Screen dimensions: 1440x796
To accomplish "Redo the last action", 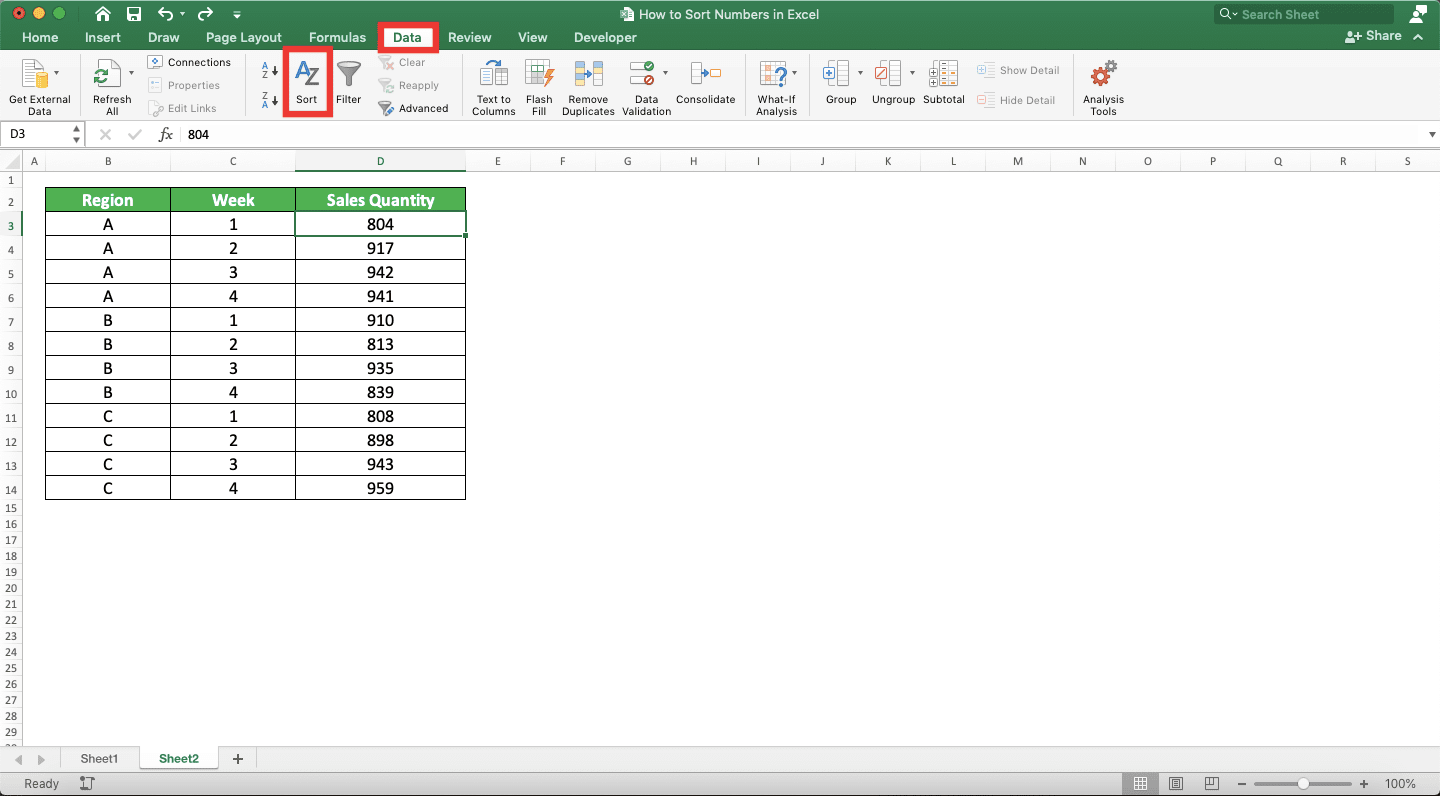I will tap(205, 14).
